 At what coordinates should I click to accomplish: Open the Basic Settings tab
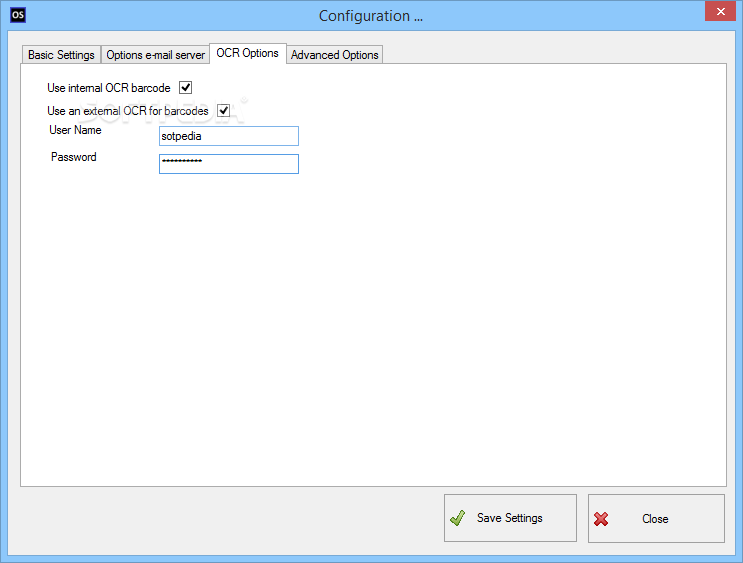point(61,55)
